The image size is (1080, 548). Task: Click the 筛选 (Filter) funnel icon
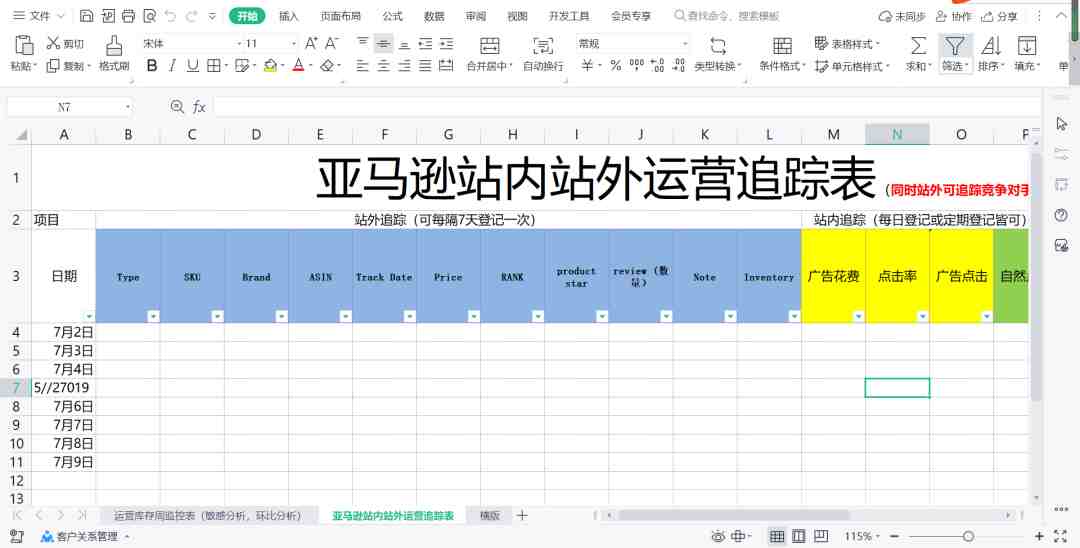coord(954,46)
